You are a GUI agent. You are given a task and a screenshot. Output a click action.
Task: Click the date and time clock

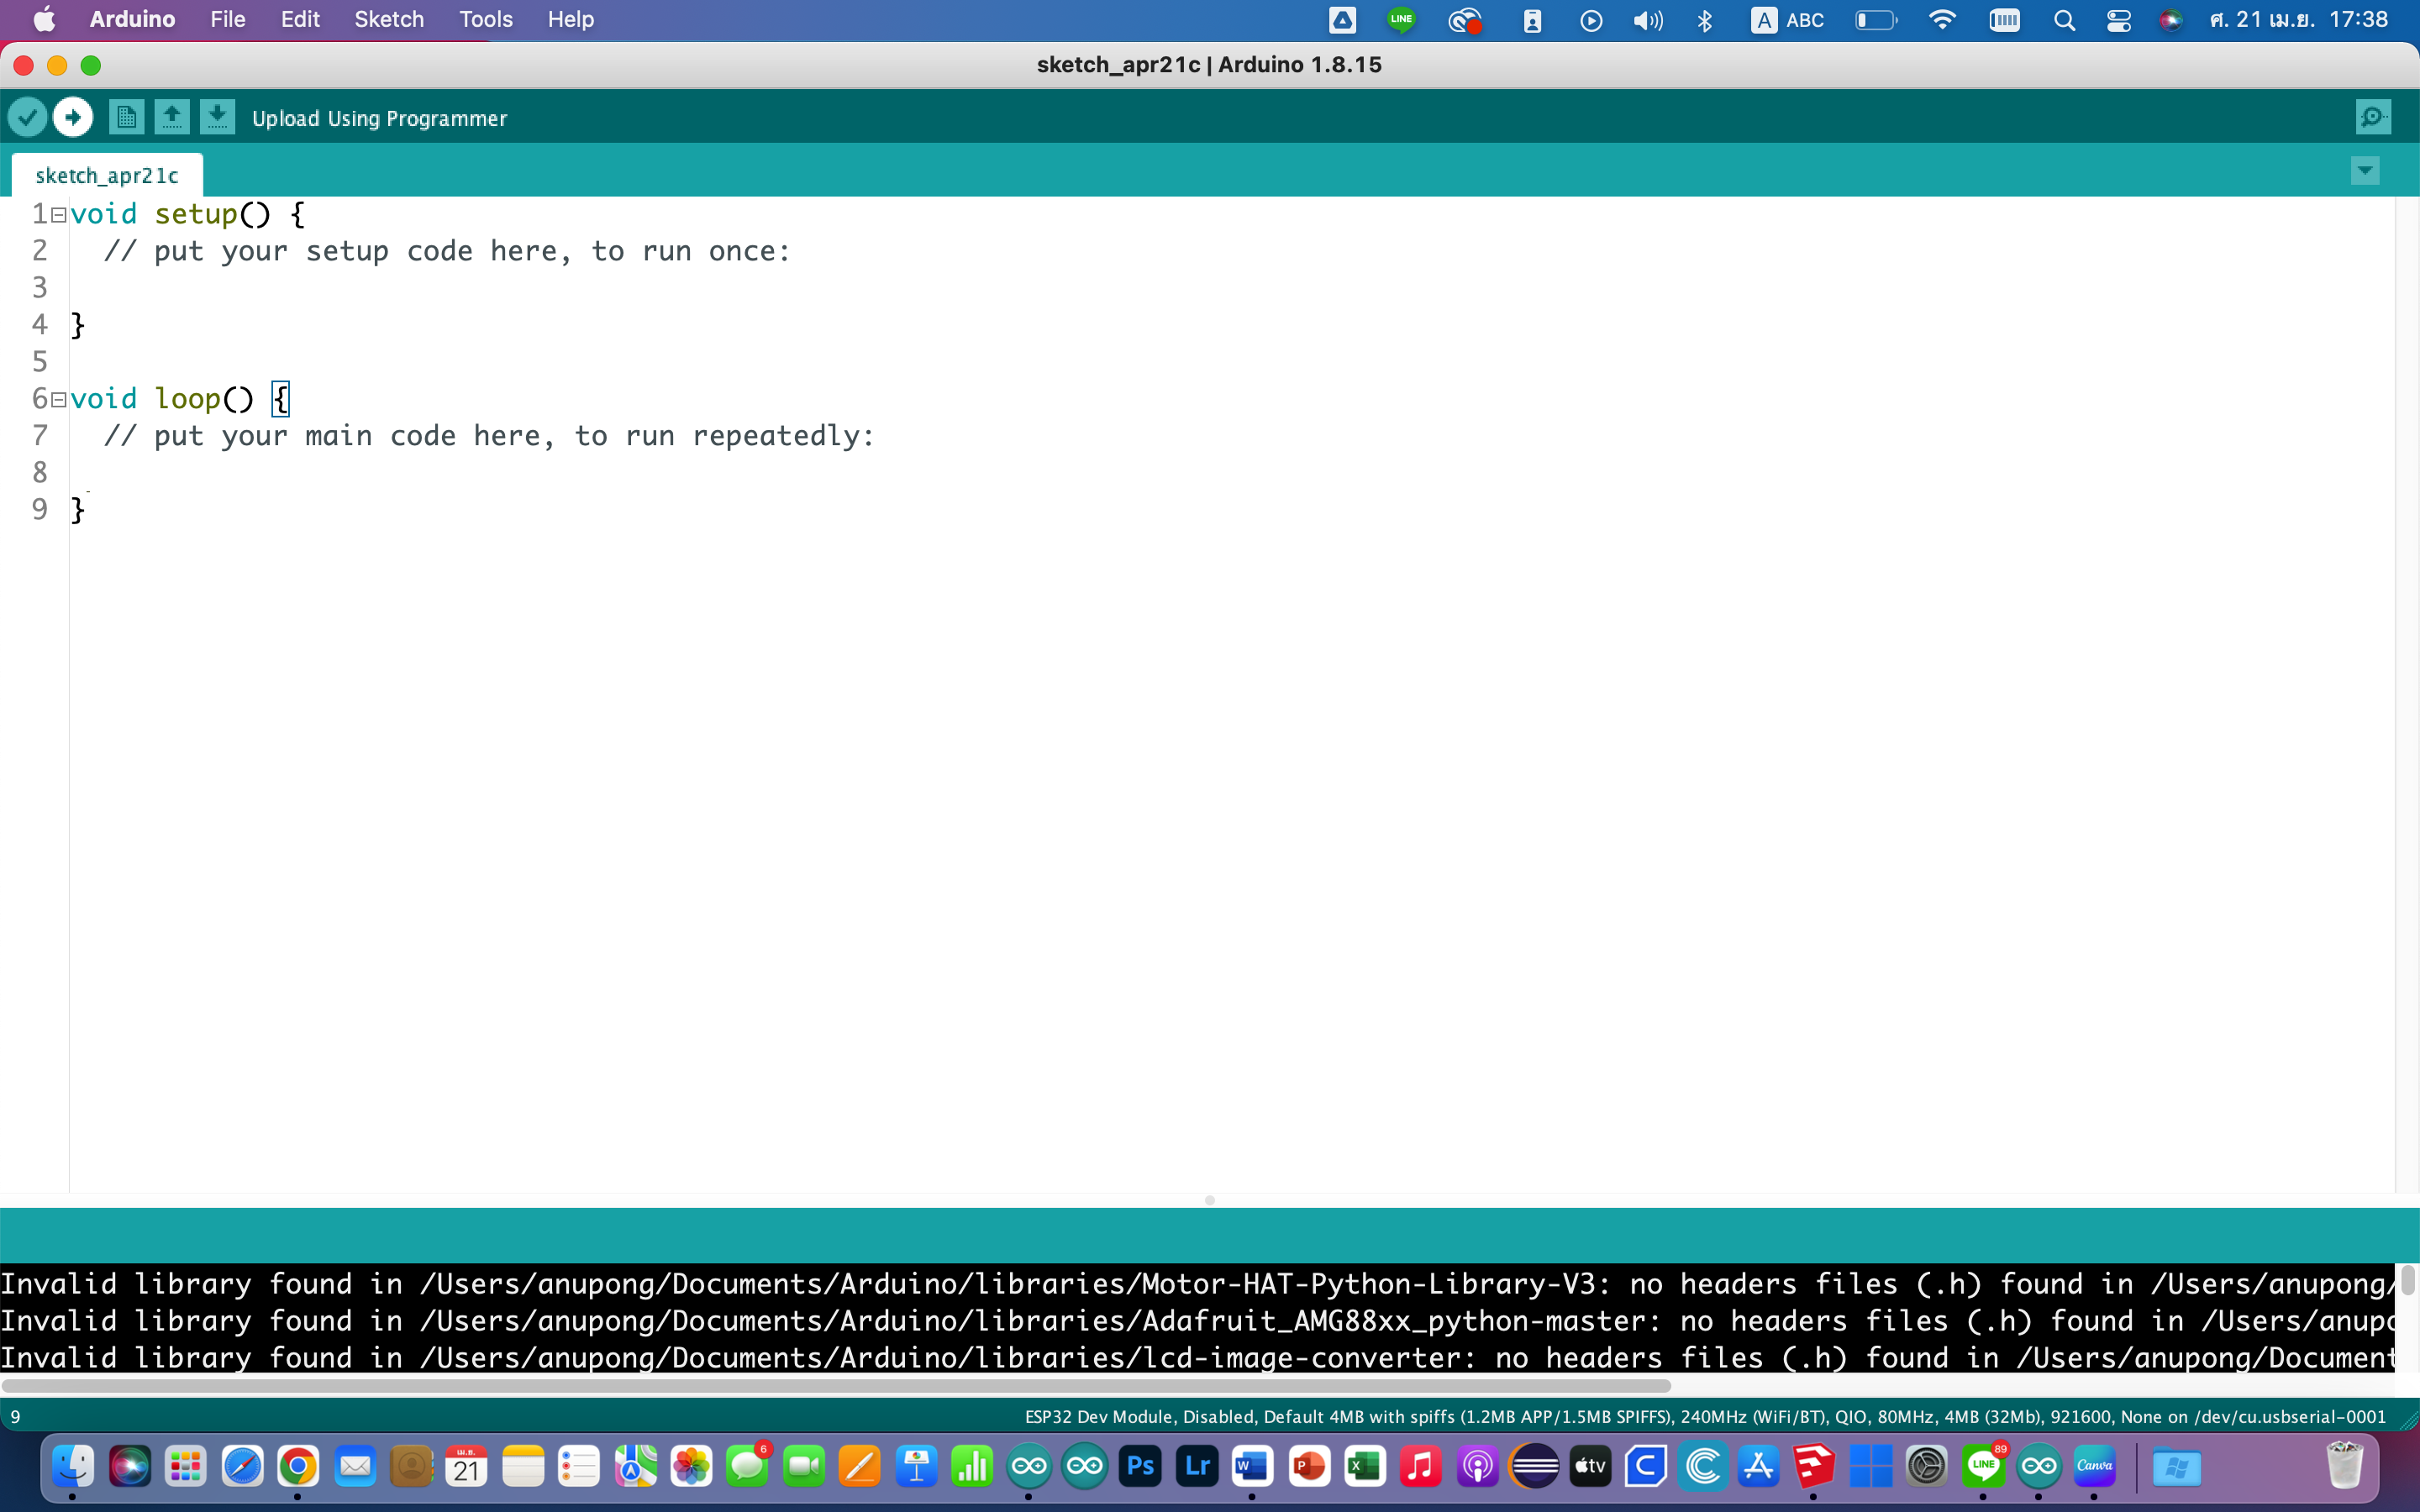click(2298, 20)
